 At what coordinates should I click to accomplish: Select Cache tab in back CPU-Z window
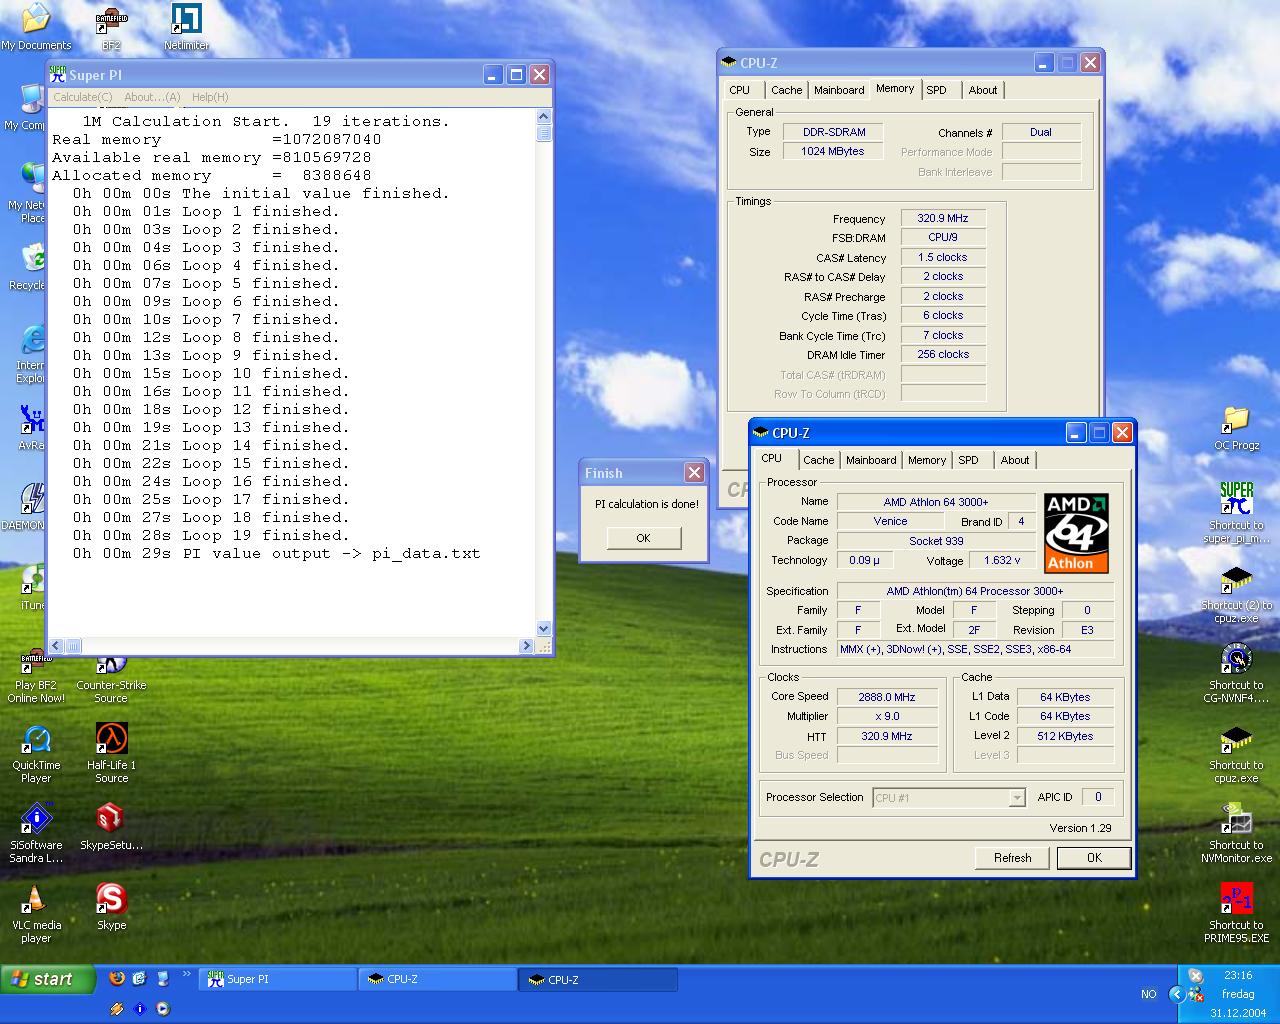tap(786, 90)
